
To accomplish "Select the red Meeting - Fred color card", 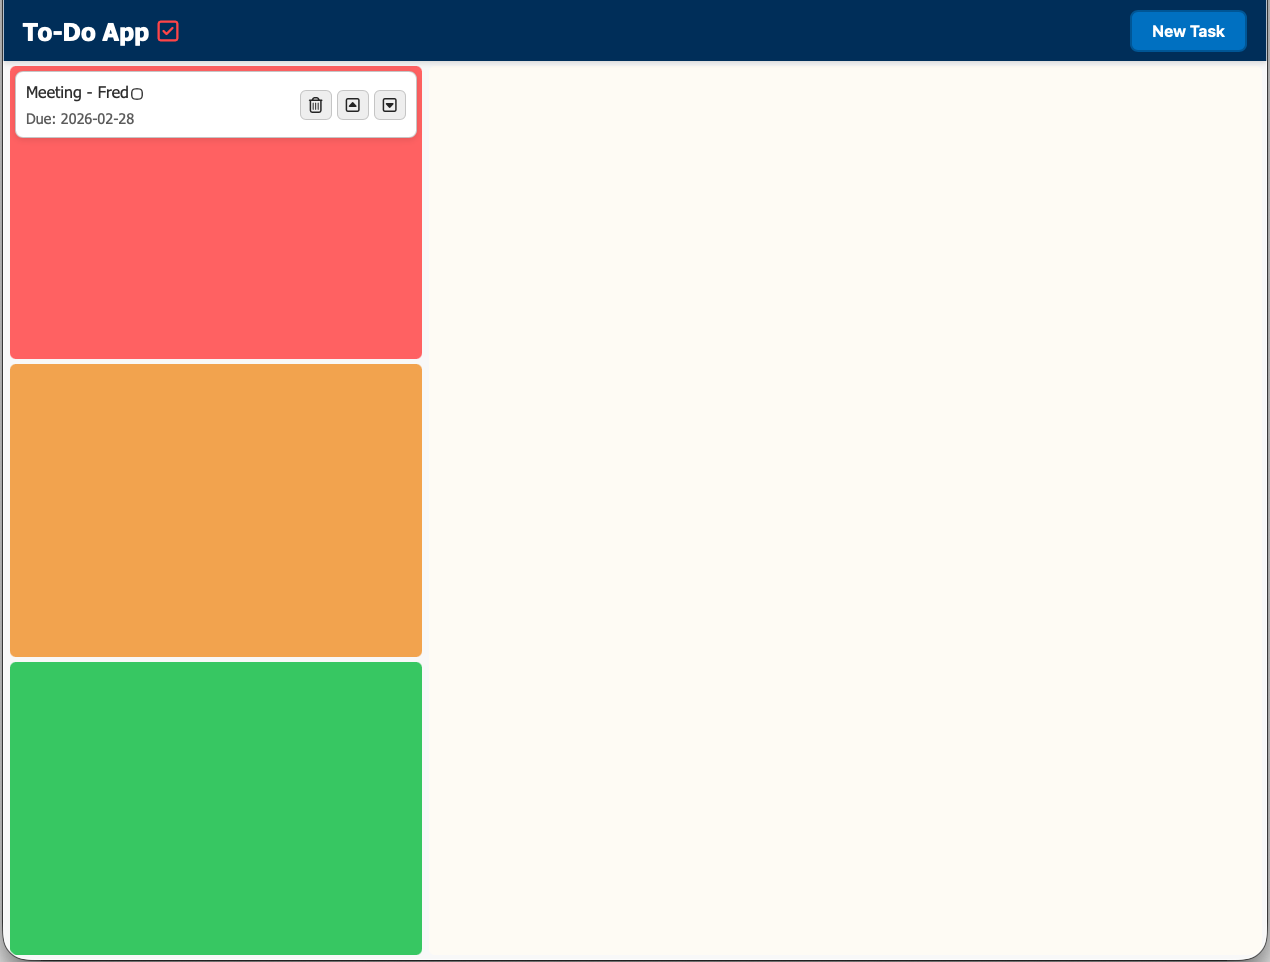I will tap(216, 250).
